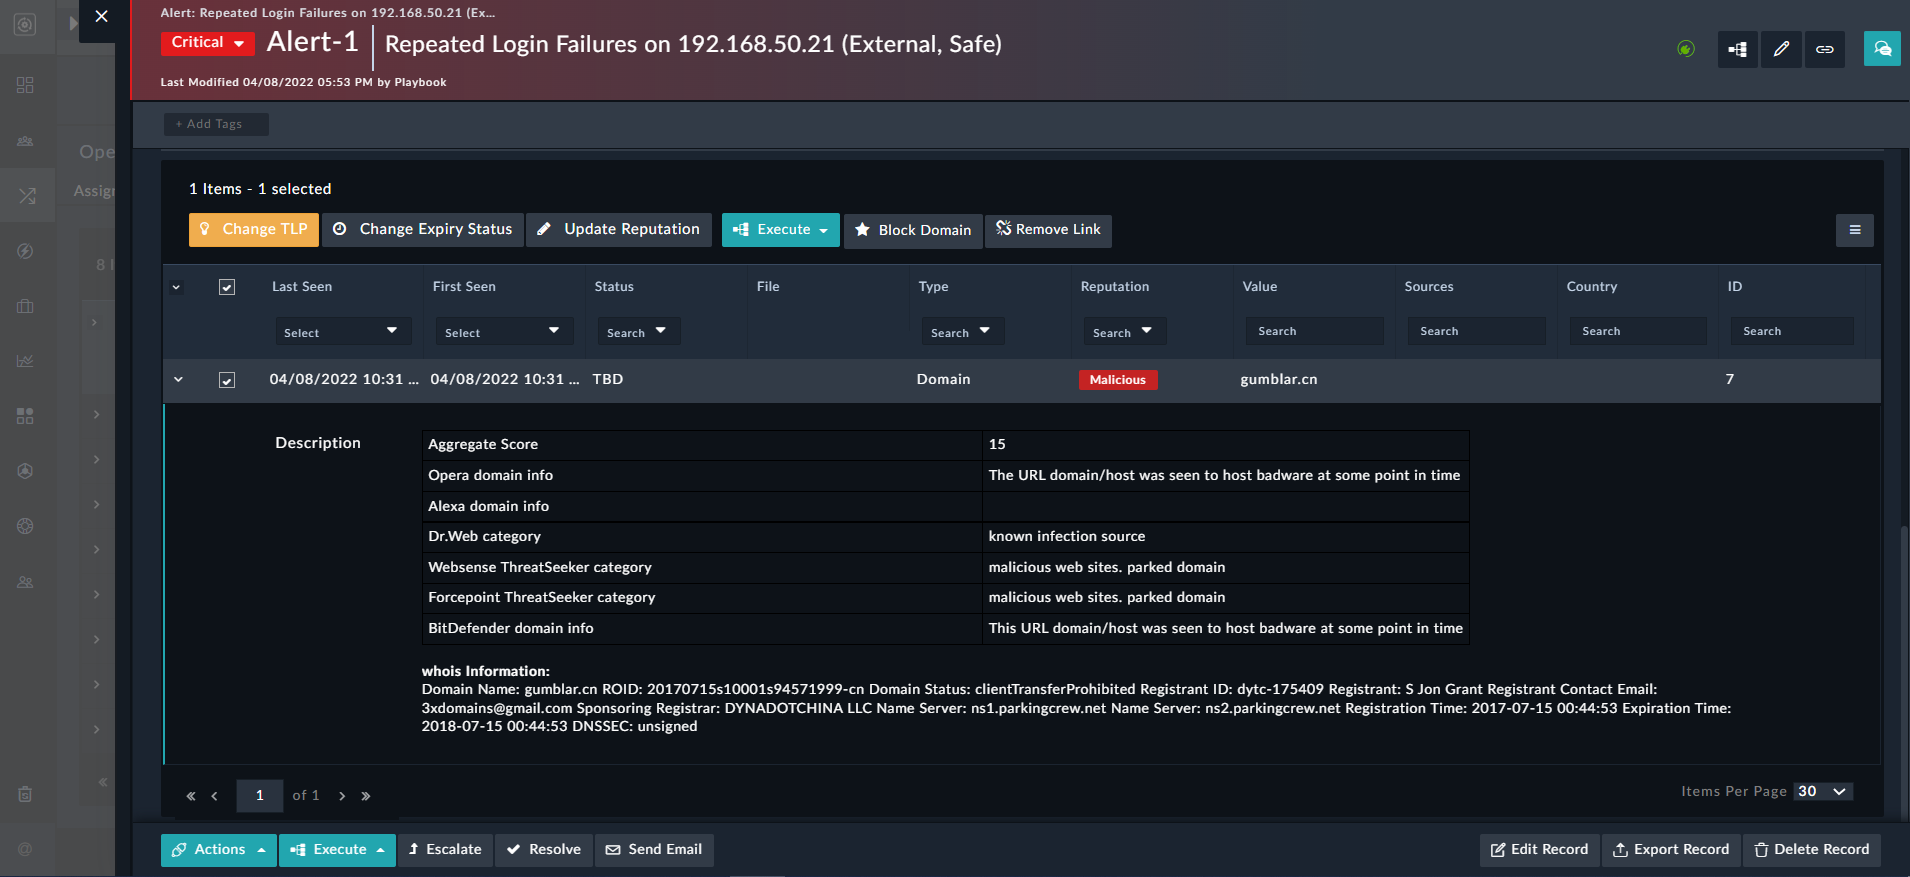Image resolution: width=1910 pixels, height=877 pixels.
Task: Open Type filter Search dropdown
Action: (962, 332)
